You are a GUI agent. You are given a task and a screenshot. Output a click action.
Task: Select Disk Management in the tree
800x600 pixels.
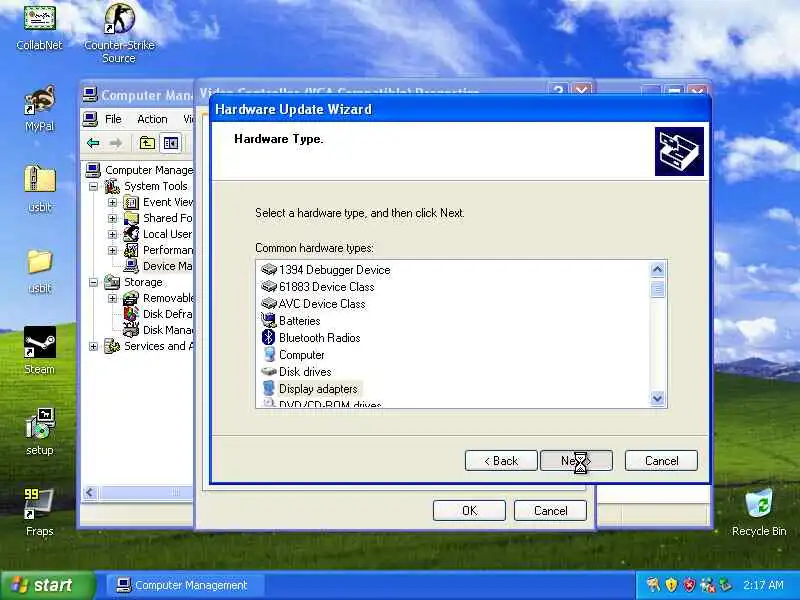tap(167, 330)
